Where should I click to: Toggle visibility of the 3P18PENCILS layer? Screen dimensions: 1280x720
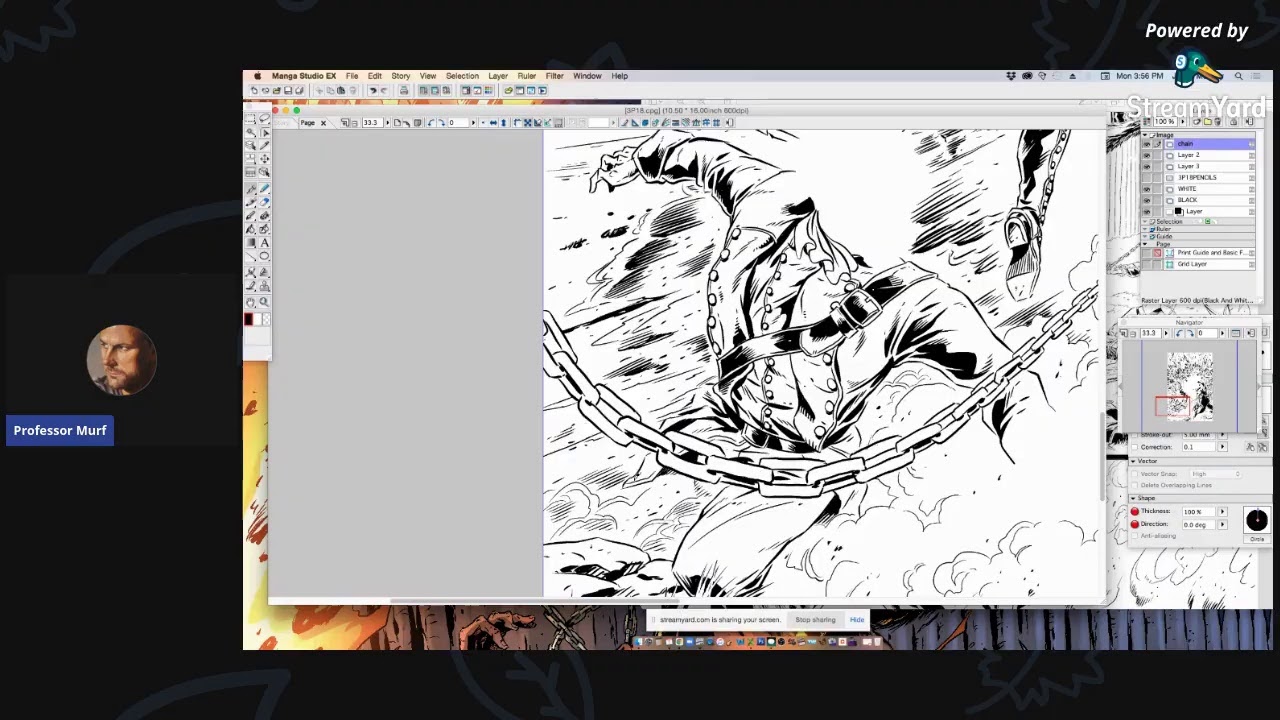[x=1147, y=178]
